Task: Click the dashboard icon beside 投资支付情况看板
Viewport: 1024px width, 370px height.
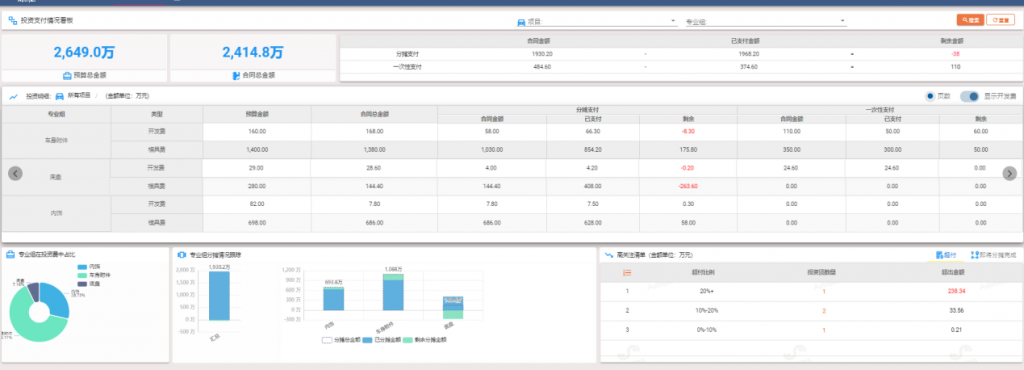Action: [x=12, y=20]
